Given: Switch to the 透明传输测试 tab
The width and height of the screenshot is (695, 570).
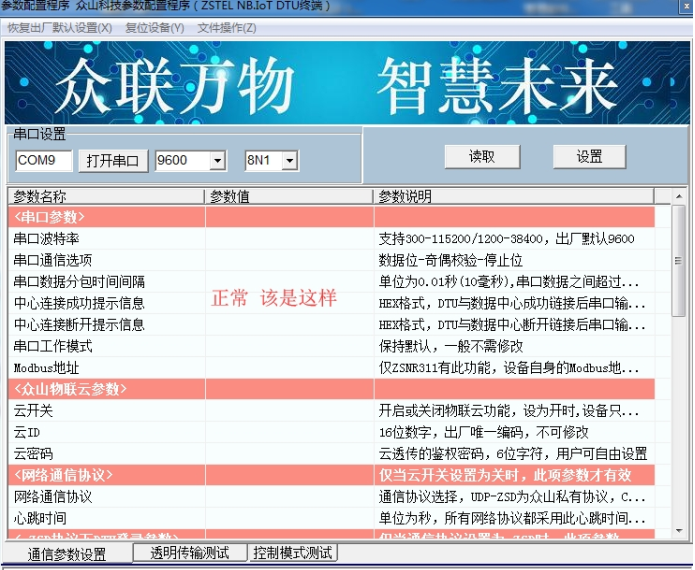Looking at the screenshot, I should point(190,553).
